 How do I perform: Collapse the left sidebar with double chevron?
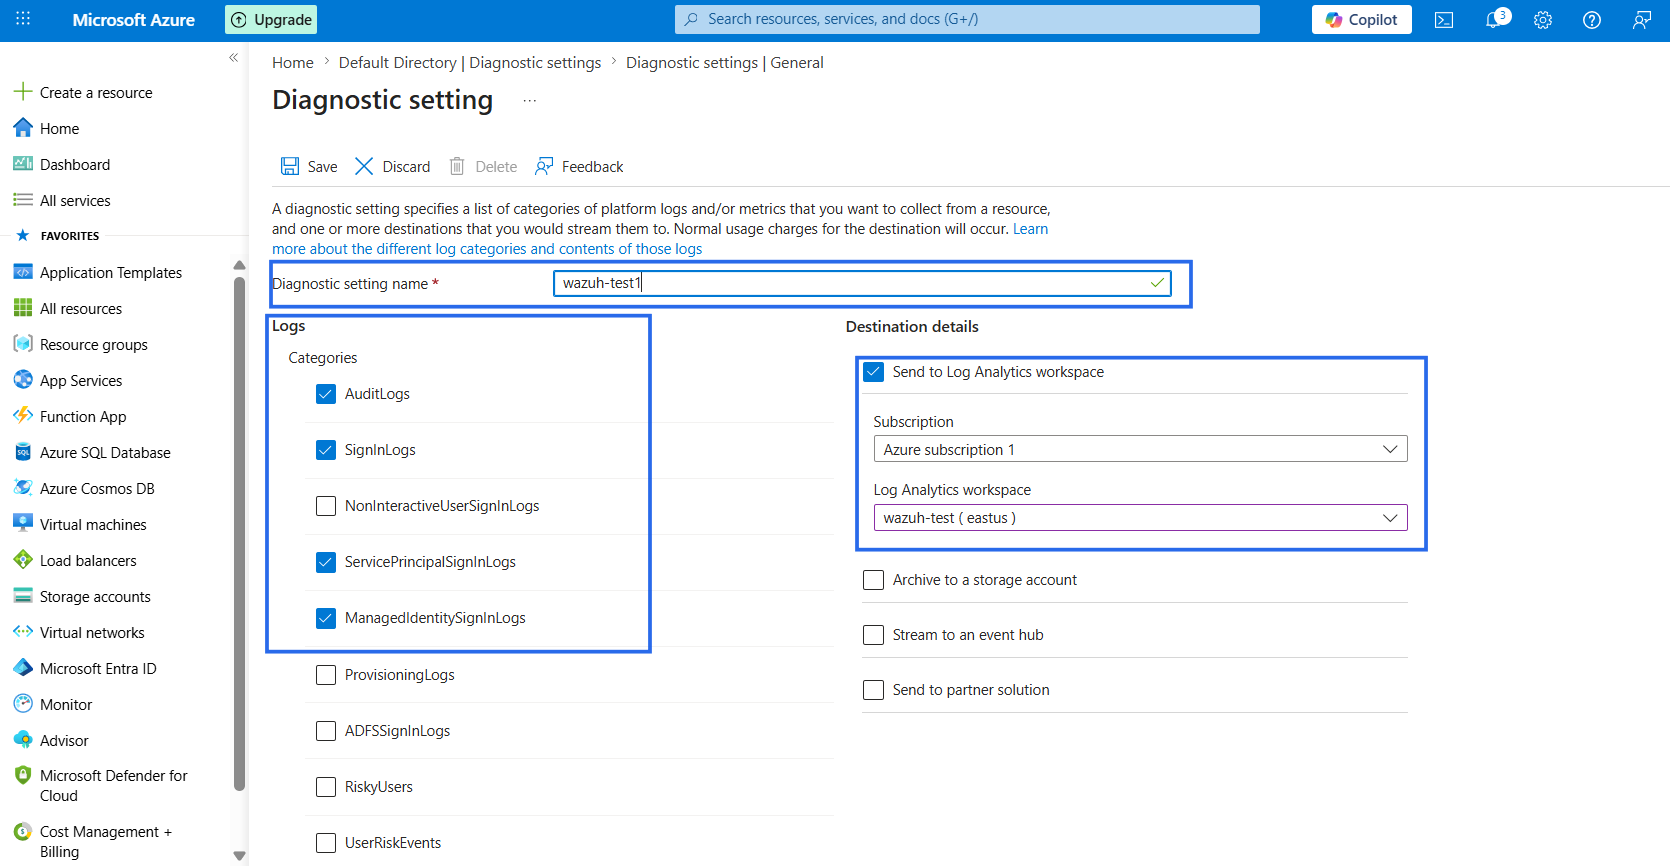click(x=233, y=58)
